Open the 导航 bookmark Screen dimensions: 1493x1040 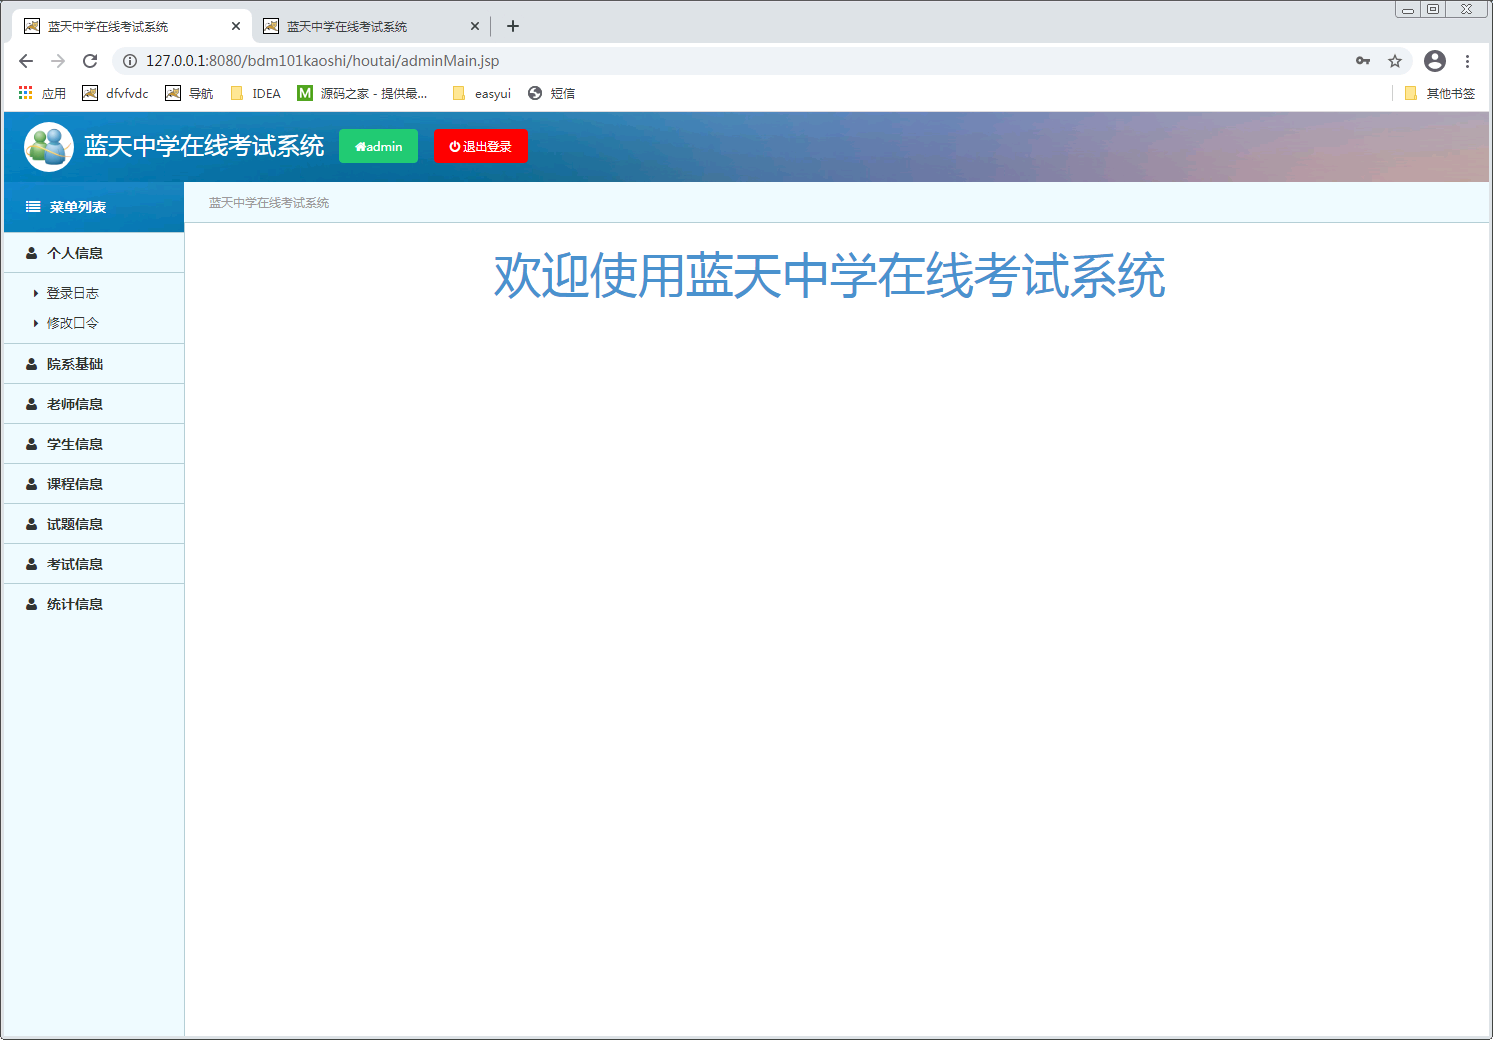pyautogui.click(x=189, y=93)
